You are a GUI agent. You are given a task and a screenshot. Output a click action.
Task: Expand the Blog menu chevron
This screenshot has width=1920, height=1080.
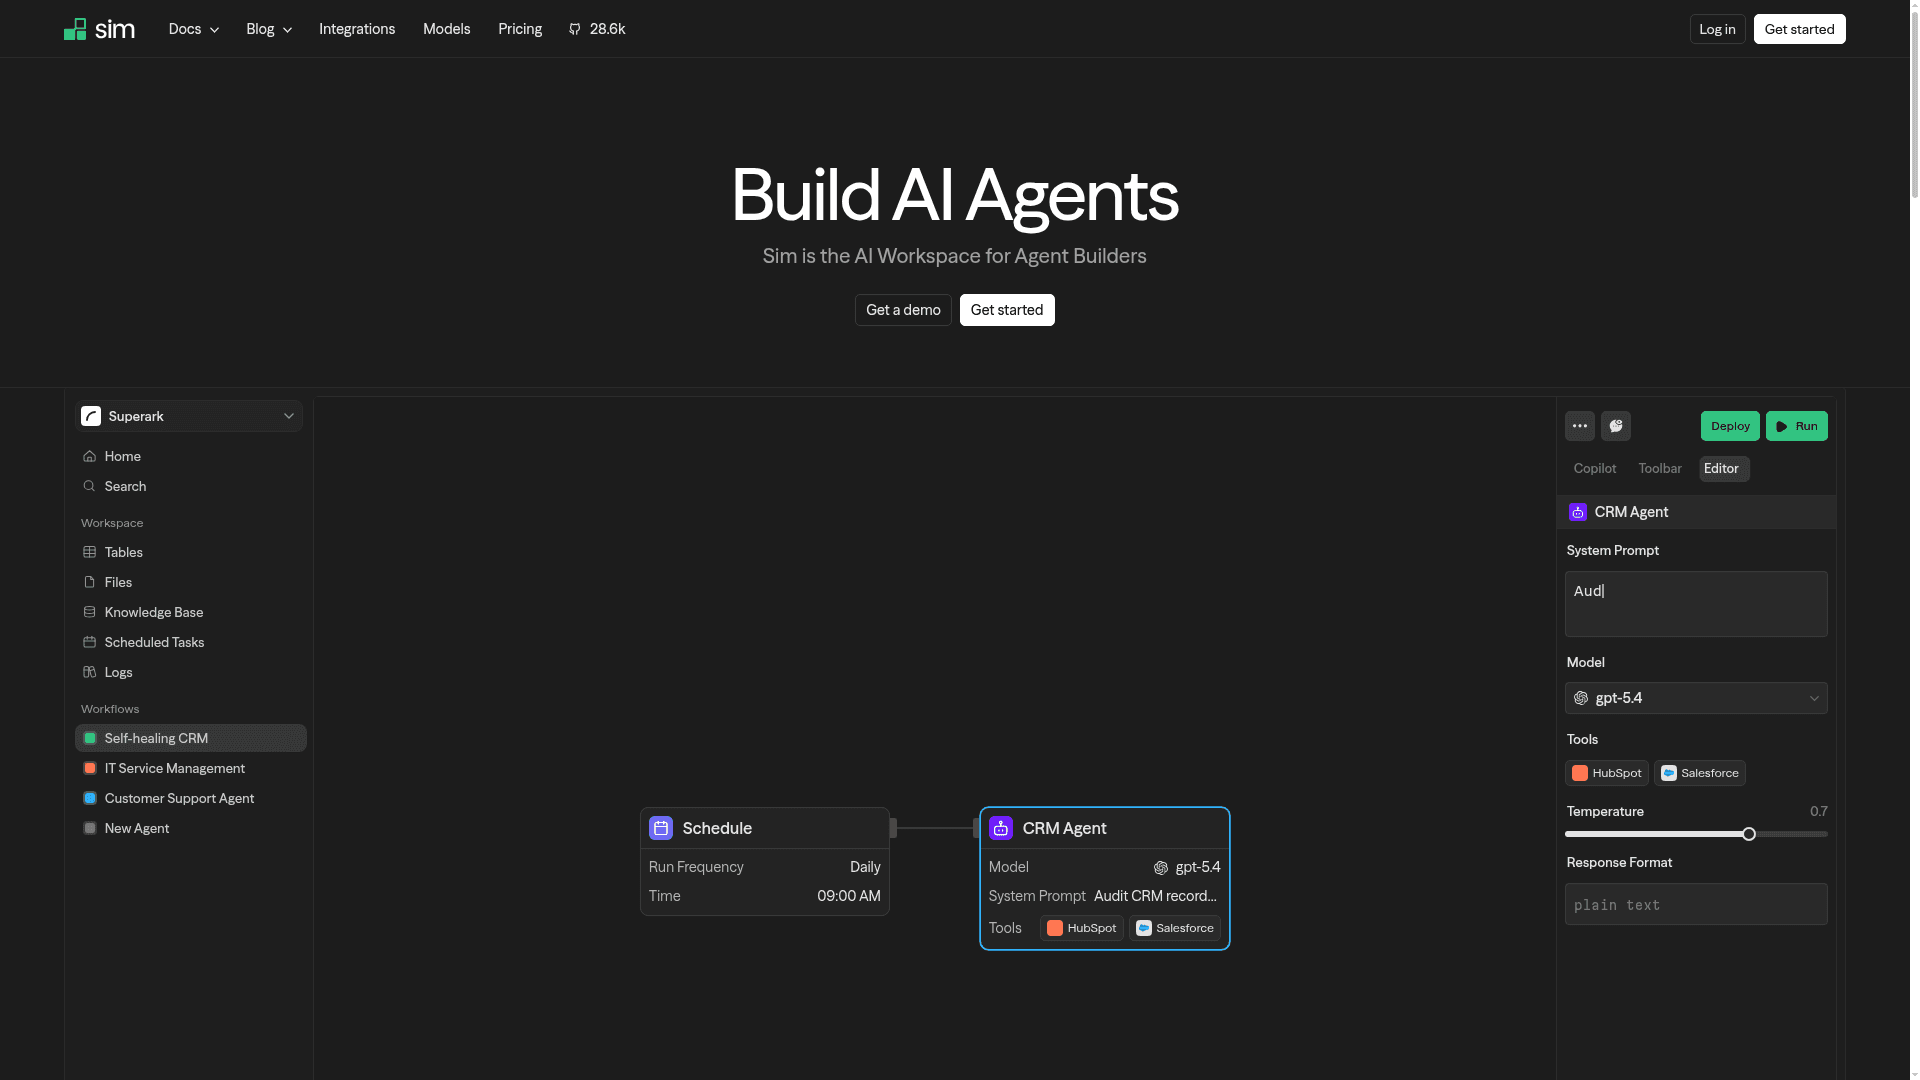[288, 30]
